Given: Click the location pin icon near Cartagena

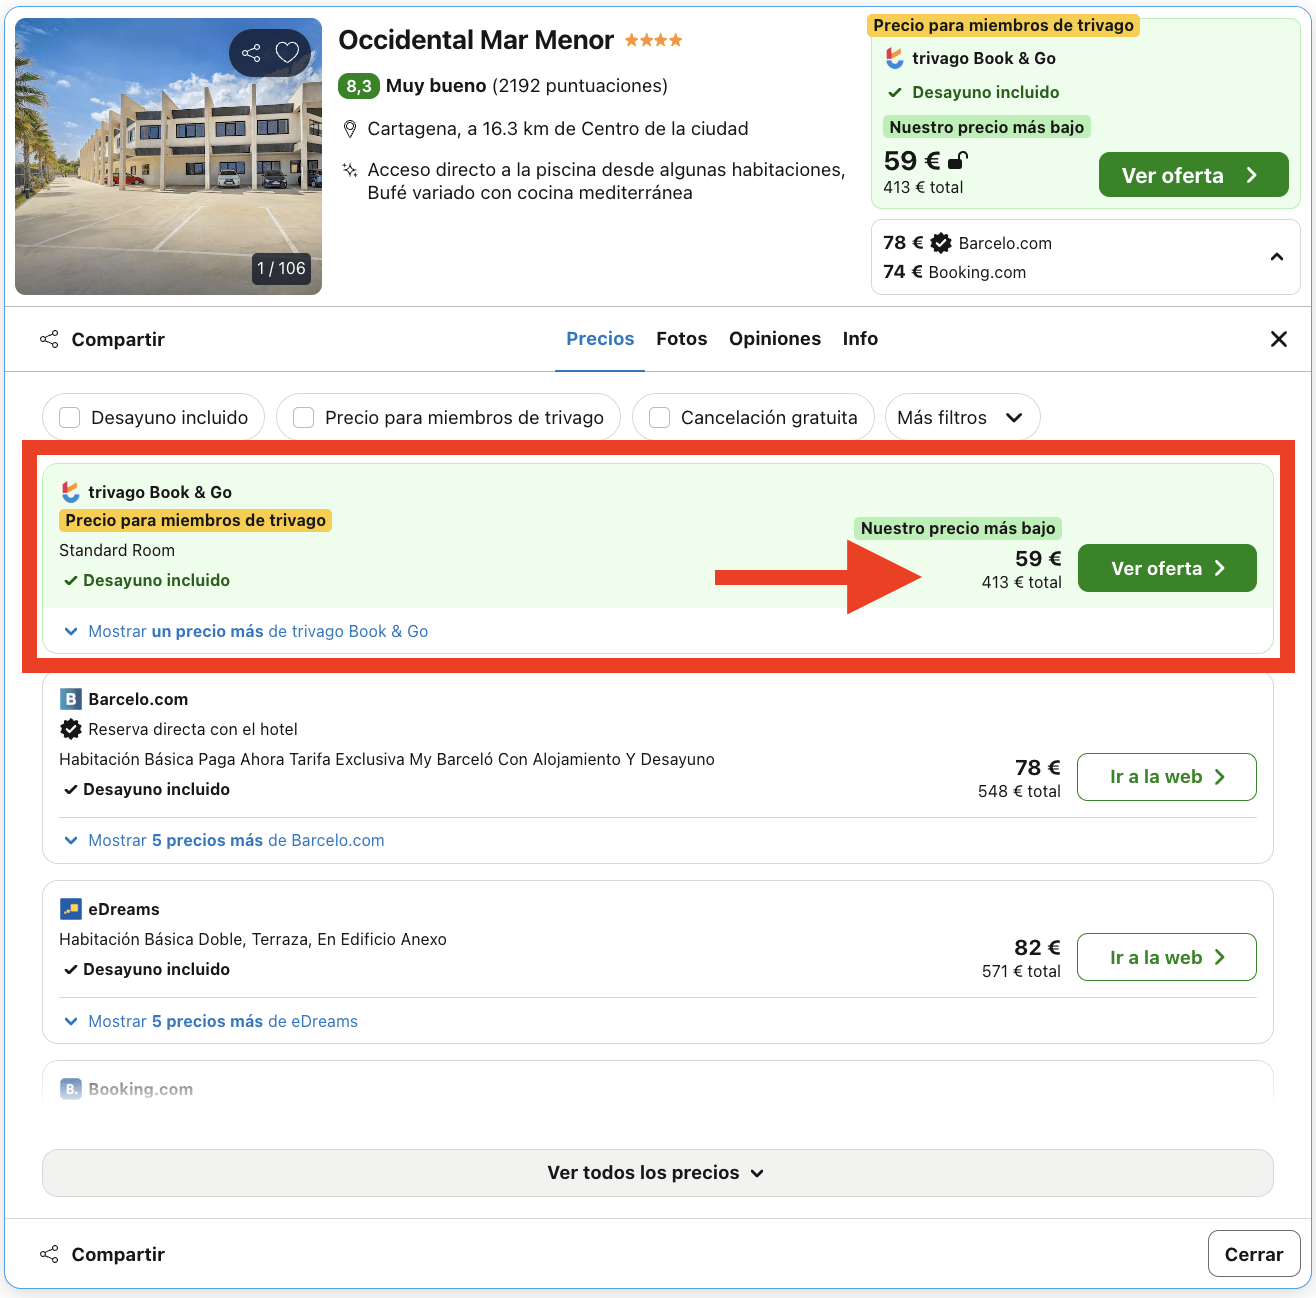Looking at the screenshot, I should click(x=351, y=128).
